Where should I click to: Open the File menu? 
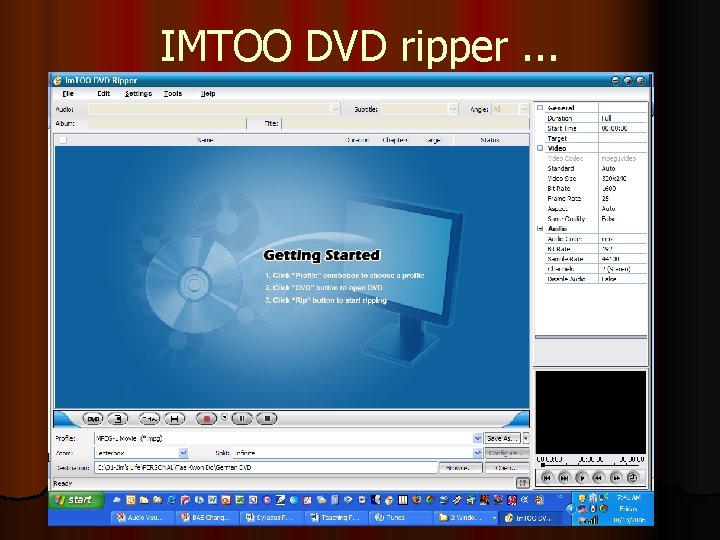(68, 94)
